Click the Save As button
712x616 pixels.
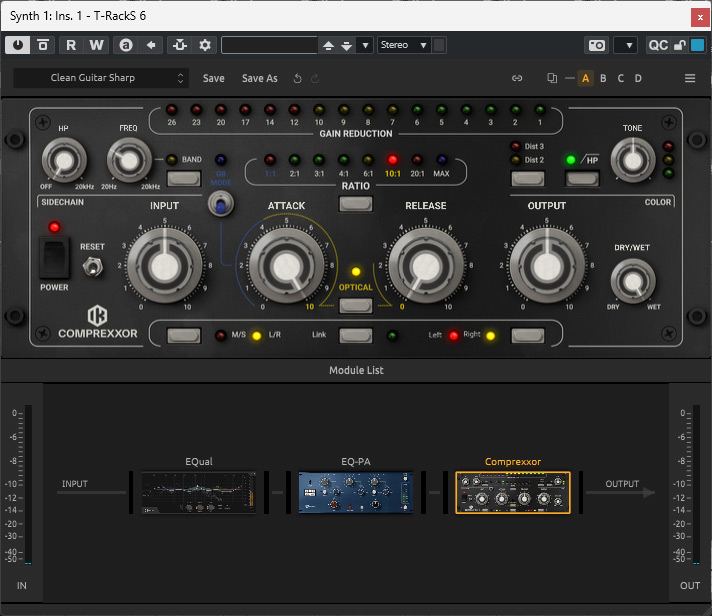pos(259,78)
